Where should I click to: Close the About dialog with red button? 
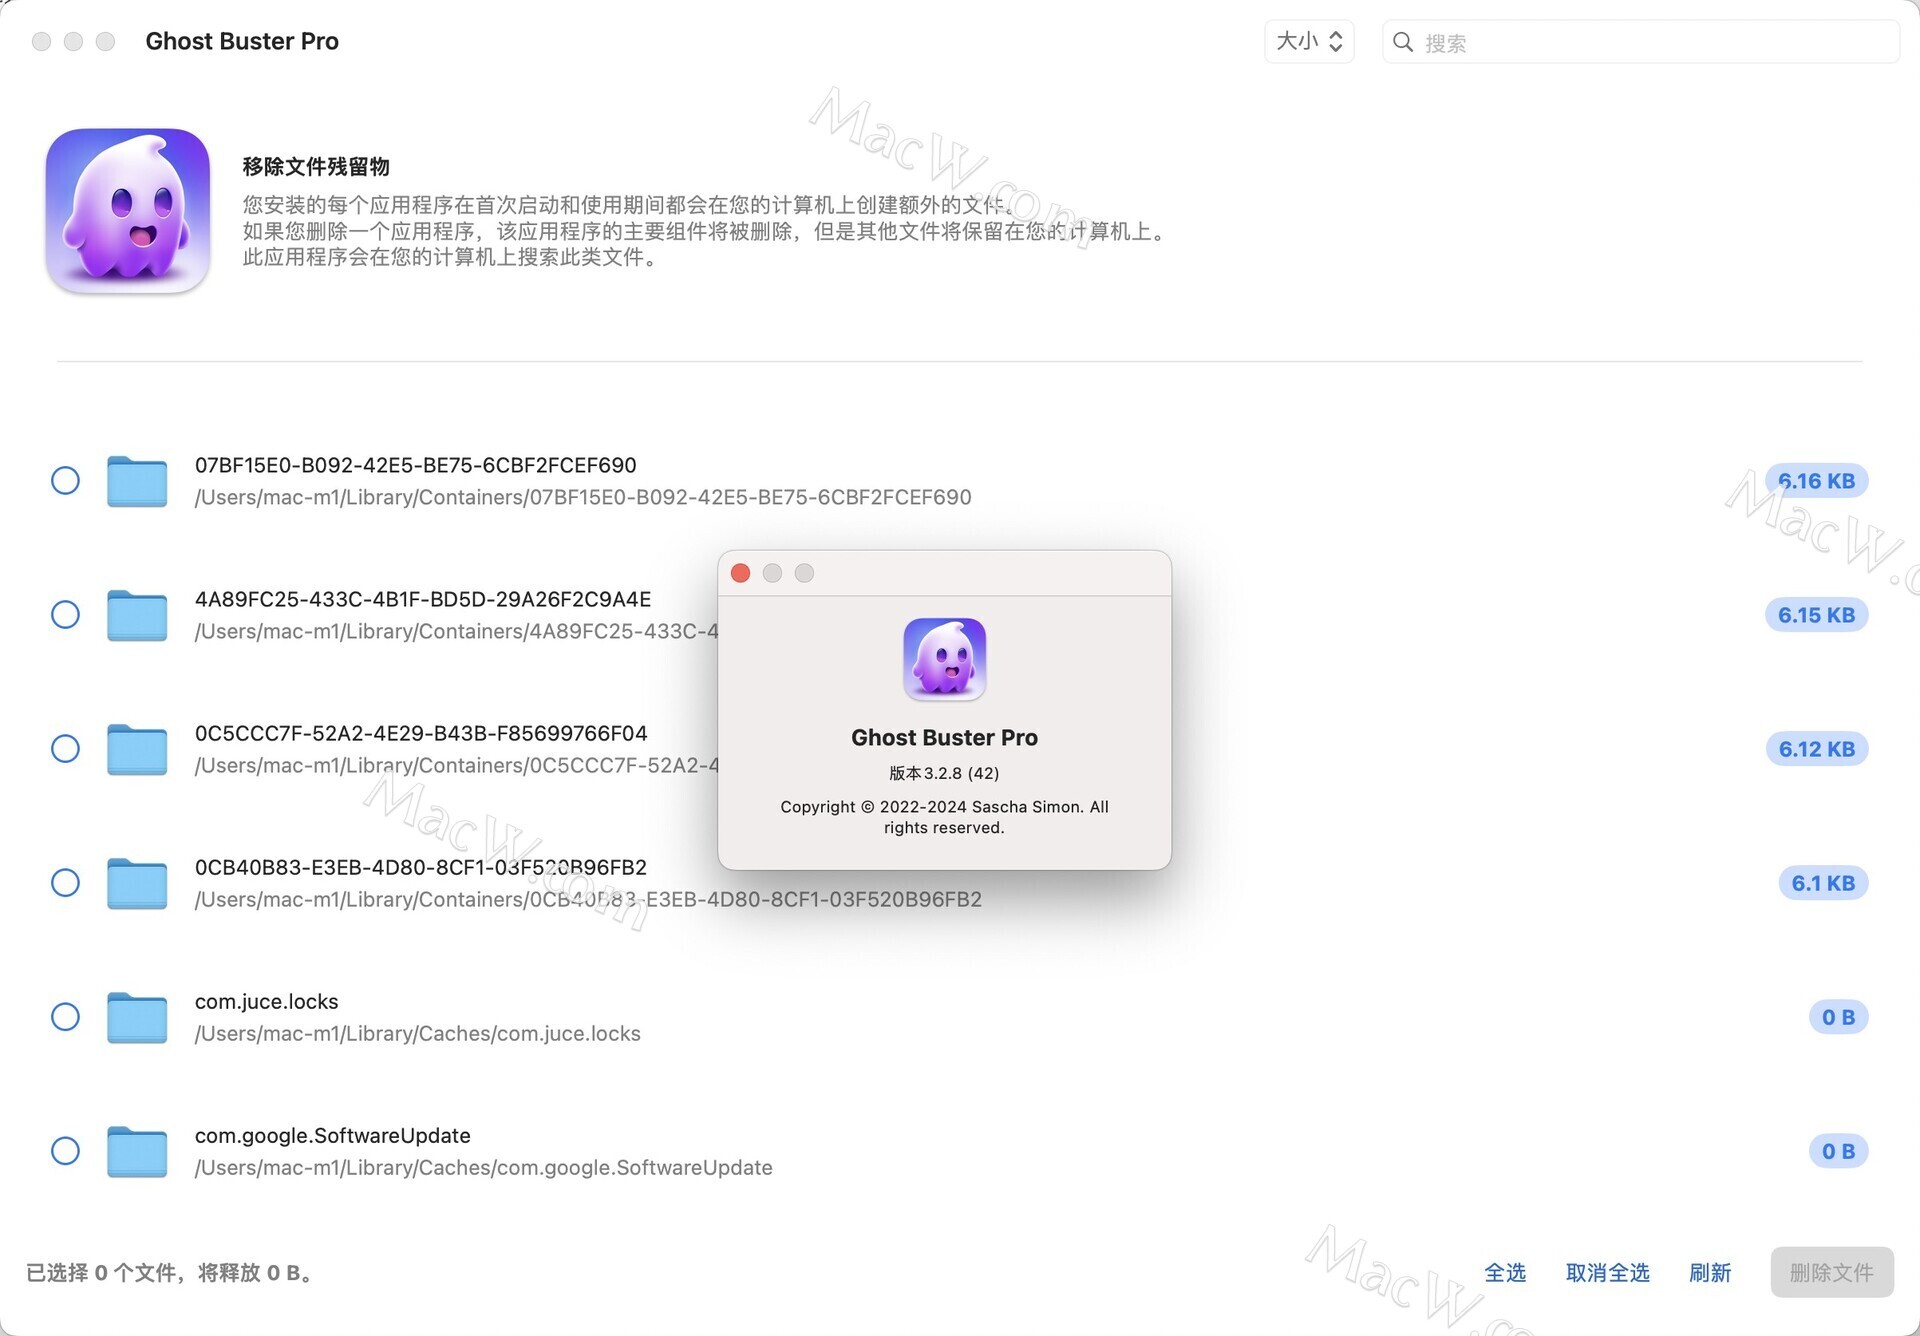click(740, 573)
